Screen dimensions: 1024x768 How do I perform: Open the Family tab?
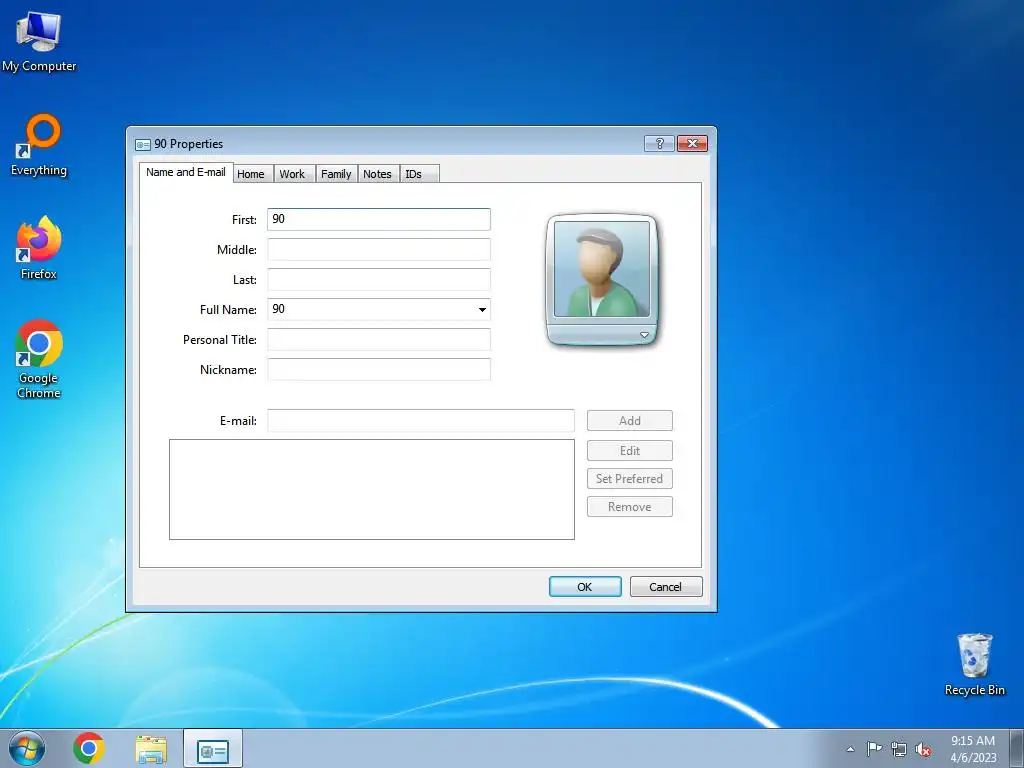coord(336,174)
